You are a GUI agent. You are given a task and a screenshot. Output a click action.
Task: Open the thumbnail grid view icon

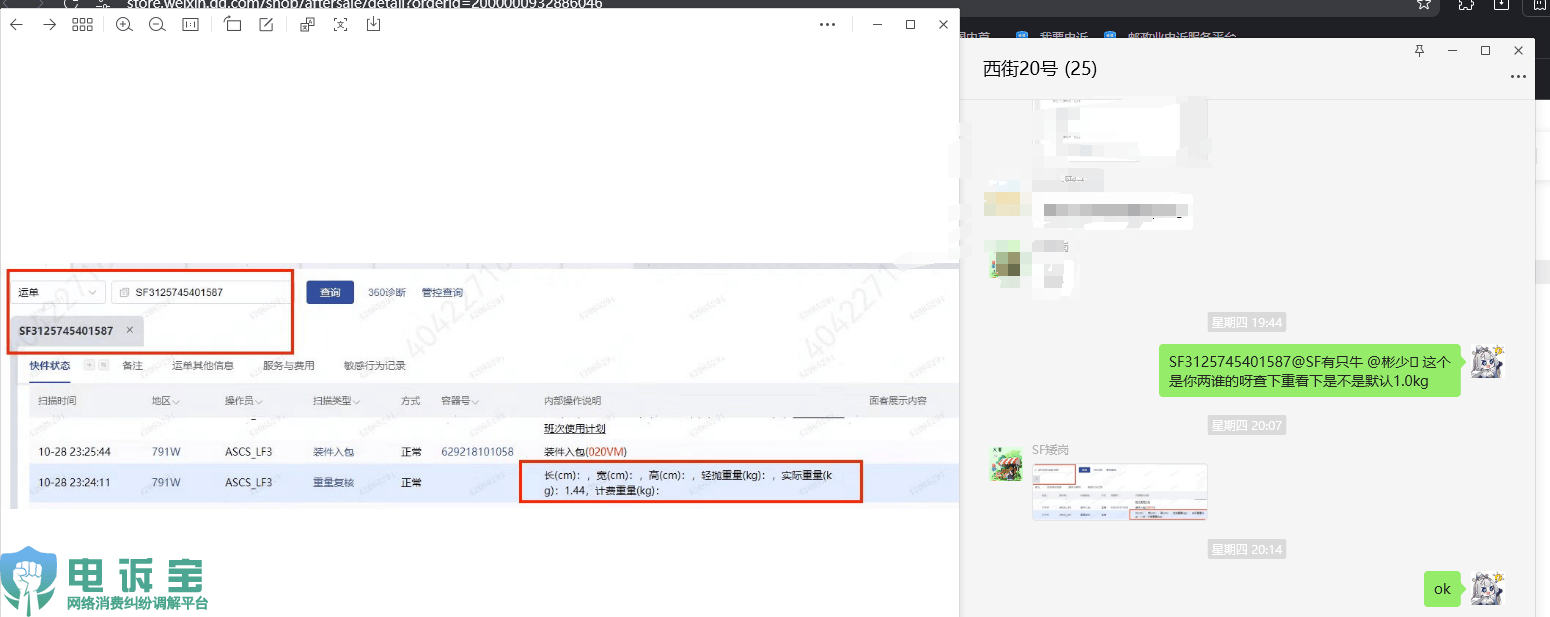pyautogui.click(x=82, y=24)
